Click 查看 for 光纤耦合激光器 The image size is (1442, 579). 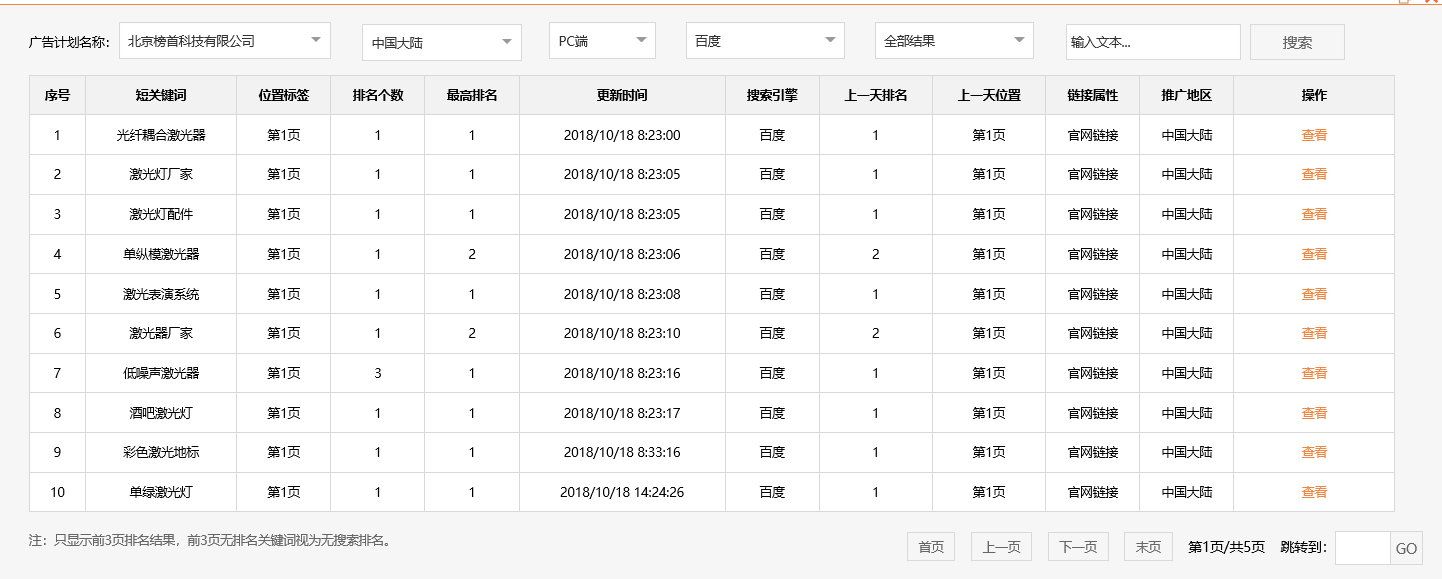point(1314,134)
